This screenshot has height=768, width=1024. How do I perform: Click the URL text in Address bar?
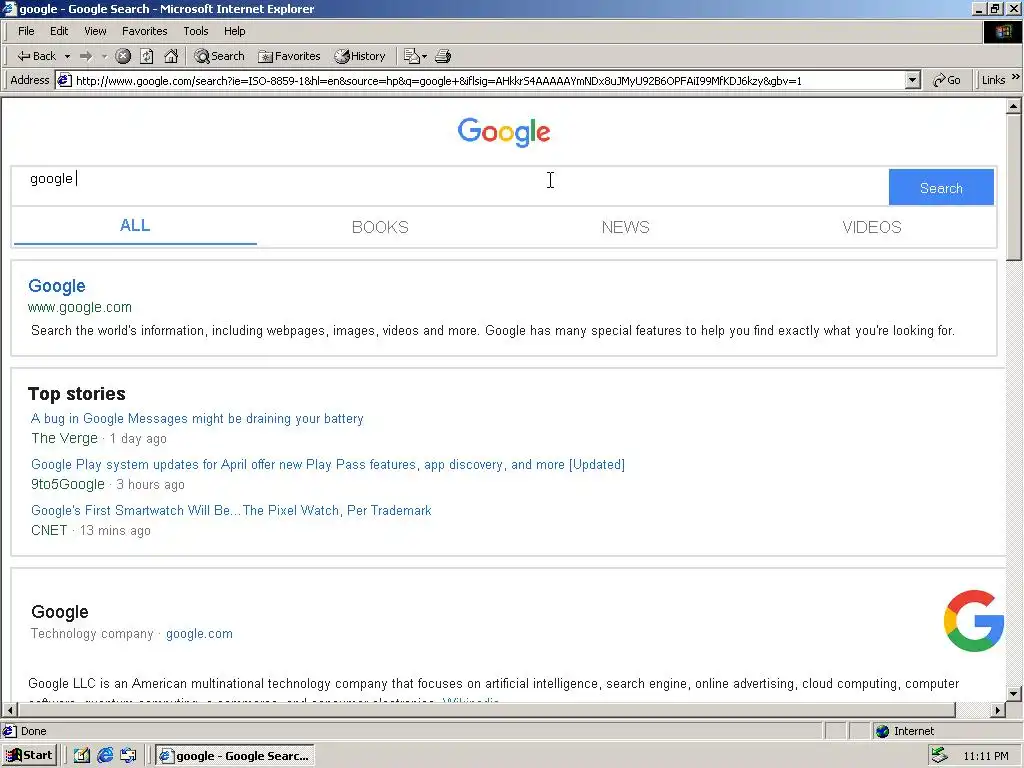439,81
